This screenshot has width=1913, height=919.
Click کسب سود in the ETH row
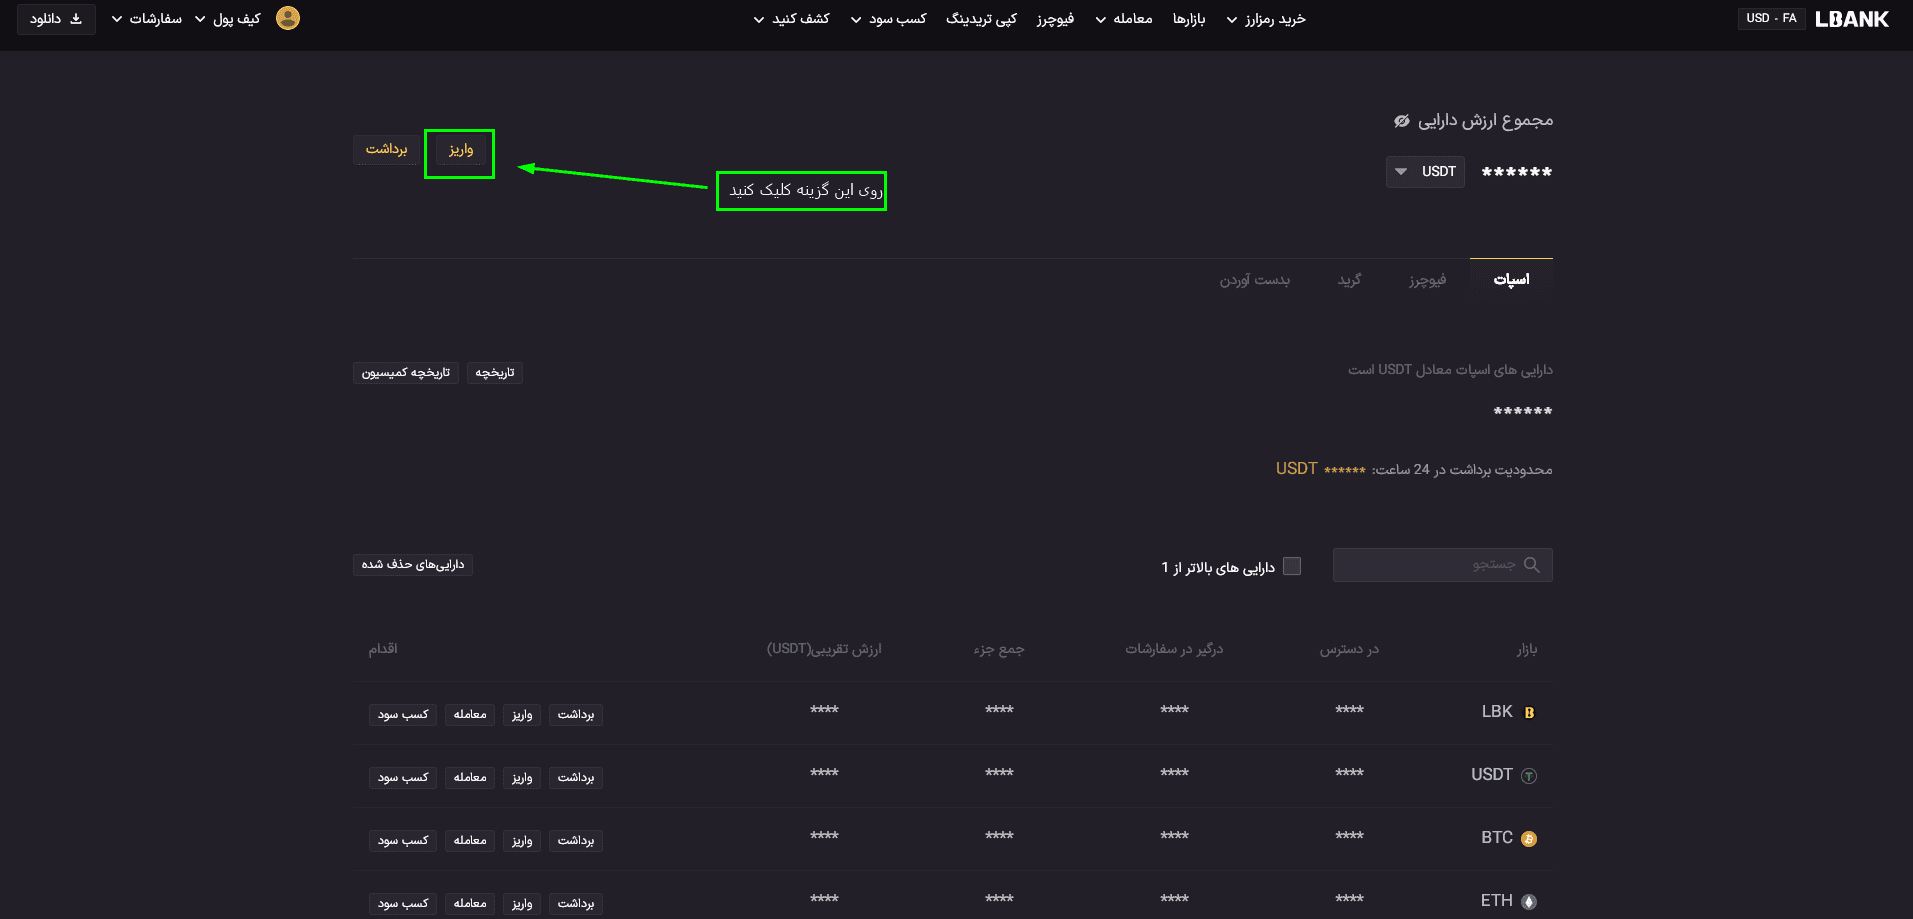(403, 904)
